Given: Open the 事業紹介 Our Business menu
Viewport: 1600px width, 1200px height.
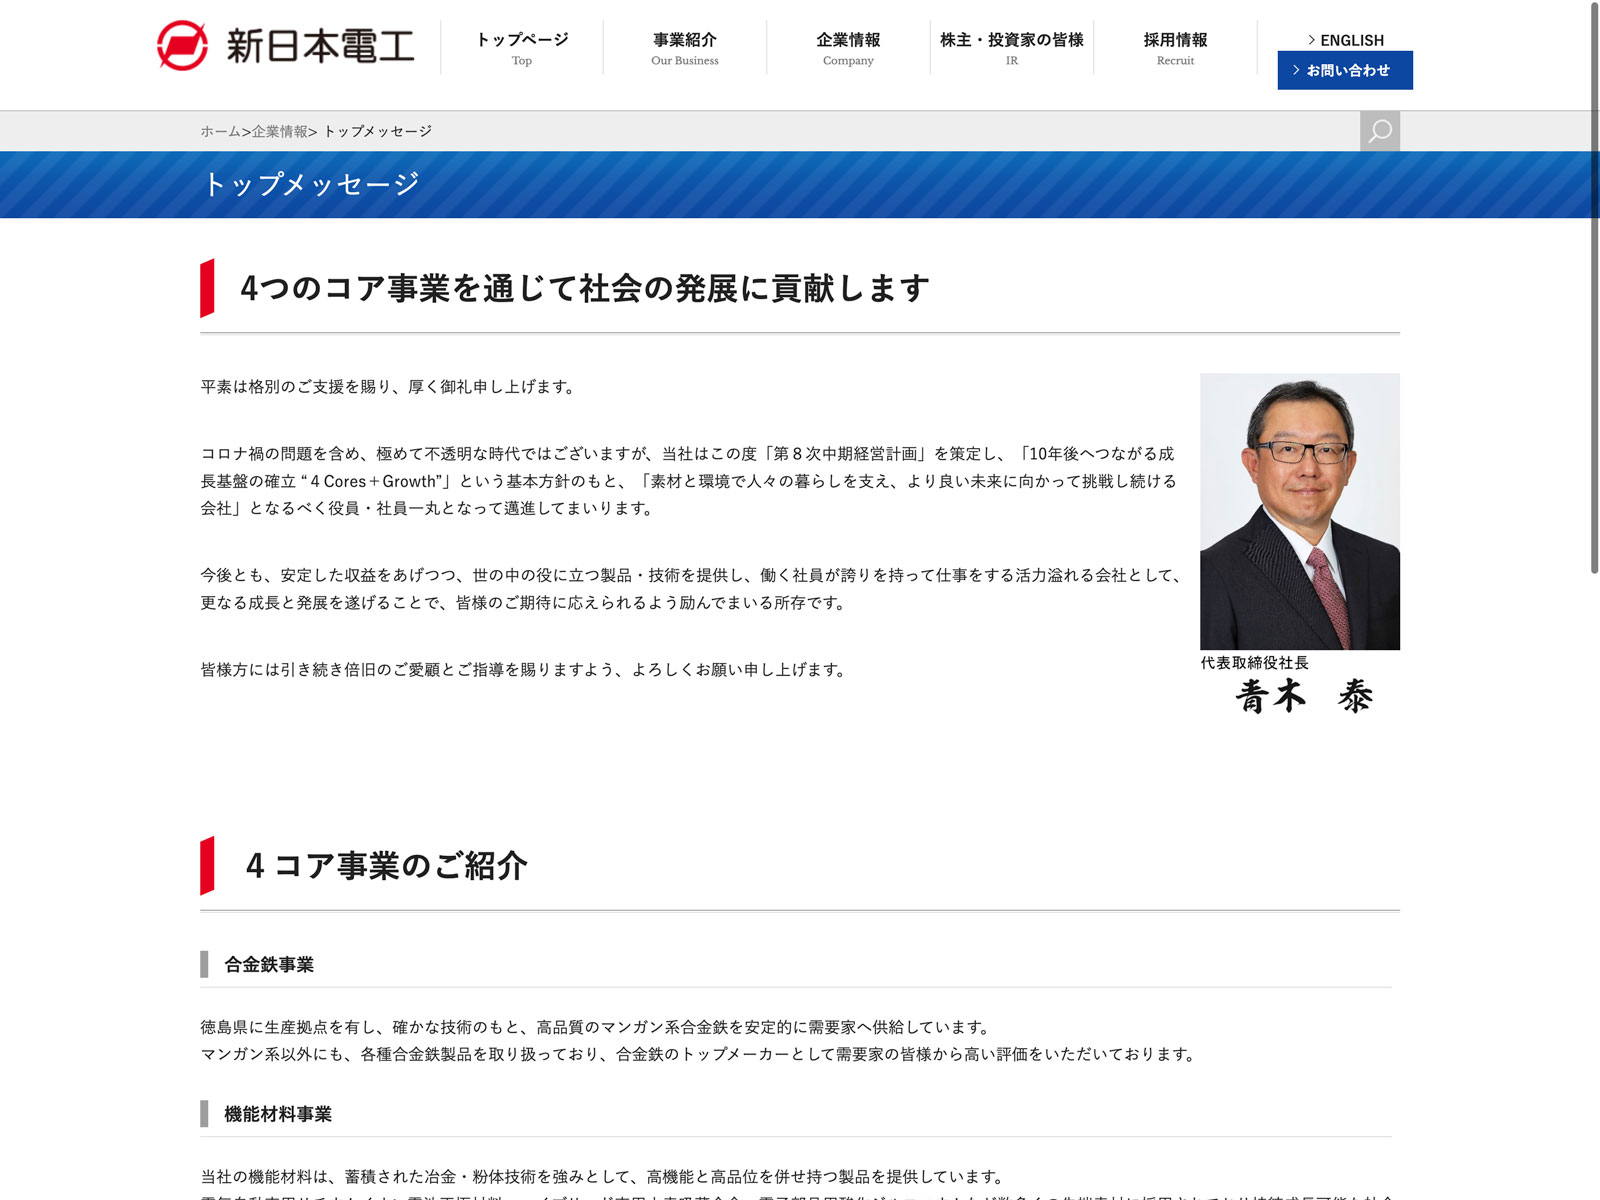Looking at the screenshot, I should [x=684, y=47].
